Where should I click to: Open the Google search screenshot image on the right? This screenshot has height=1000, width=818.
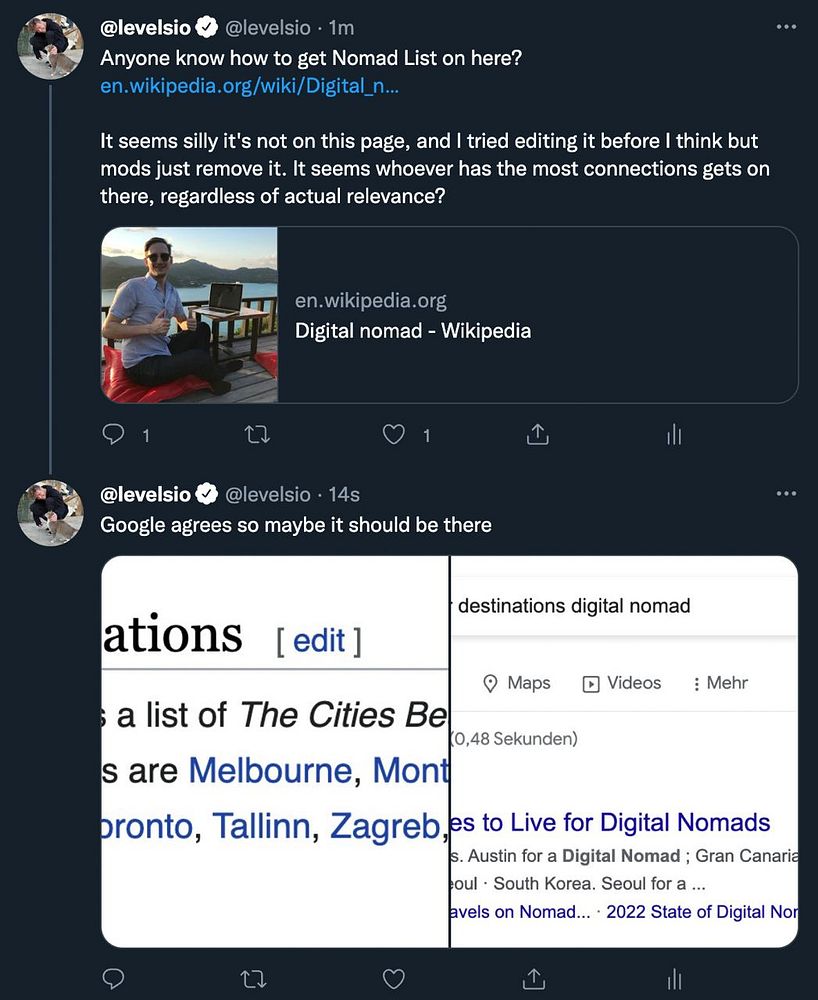[624, 750]
